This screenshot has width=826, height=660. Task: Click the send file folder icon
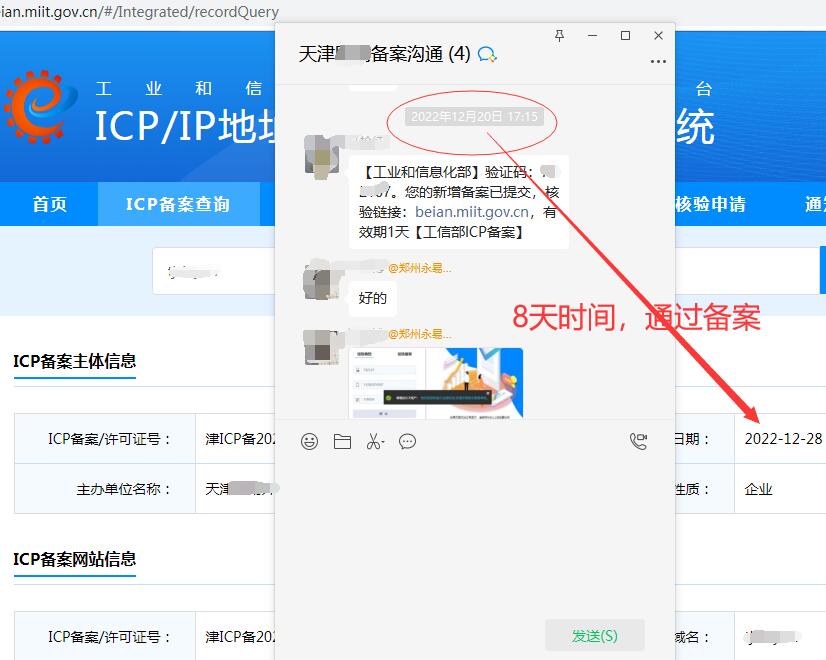[x=342, y=441]
